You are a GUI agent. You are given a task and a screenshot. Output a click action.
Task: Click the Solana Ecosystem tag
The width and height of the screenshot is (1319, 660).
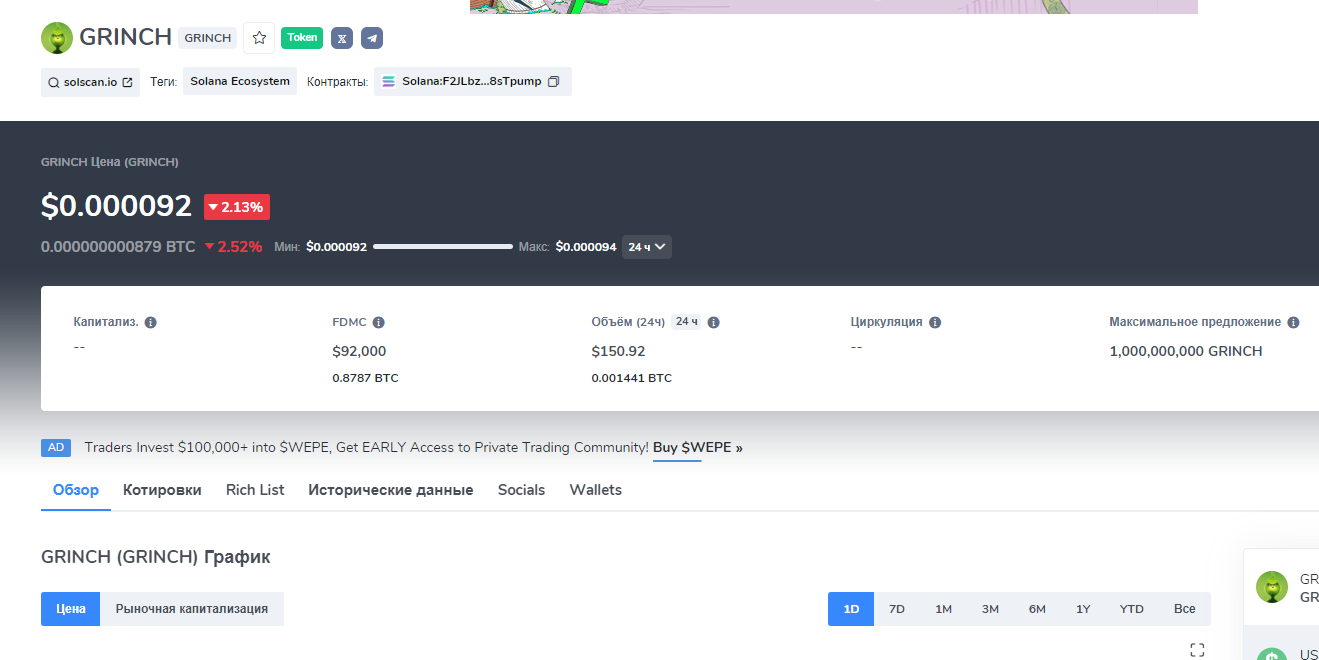pos(240,82)
